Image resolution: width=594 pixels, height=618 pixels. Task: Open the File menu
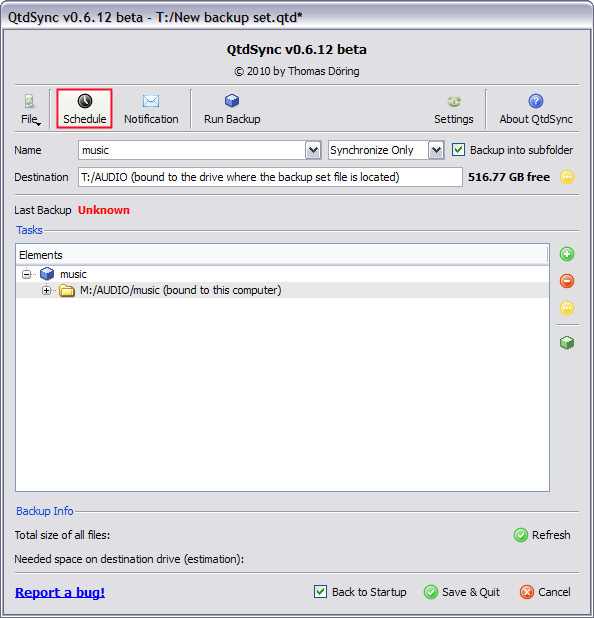point(30,108)
